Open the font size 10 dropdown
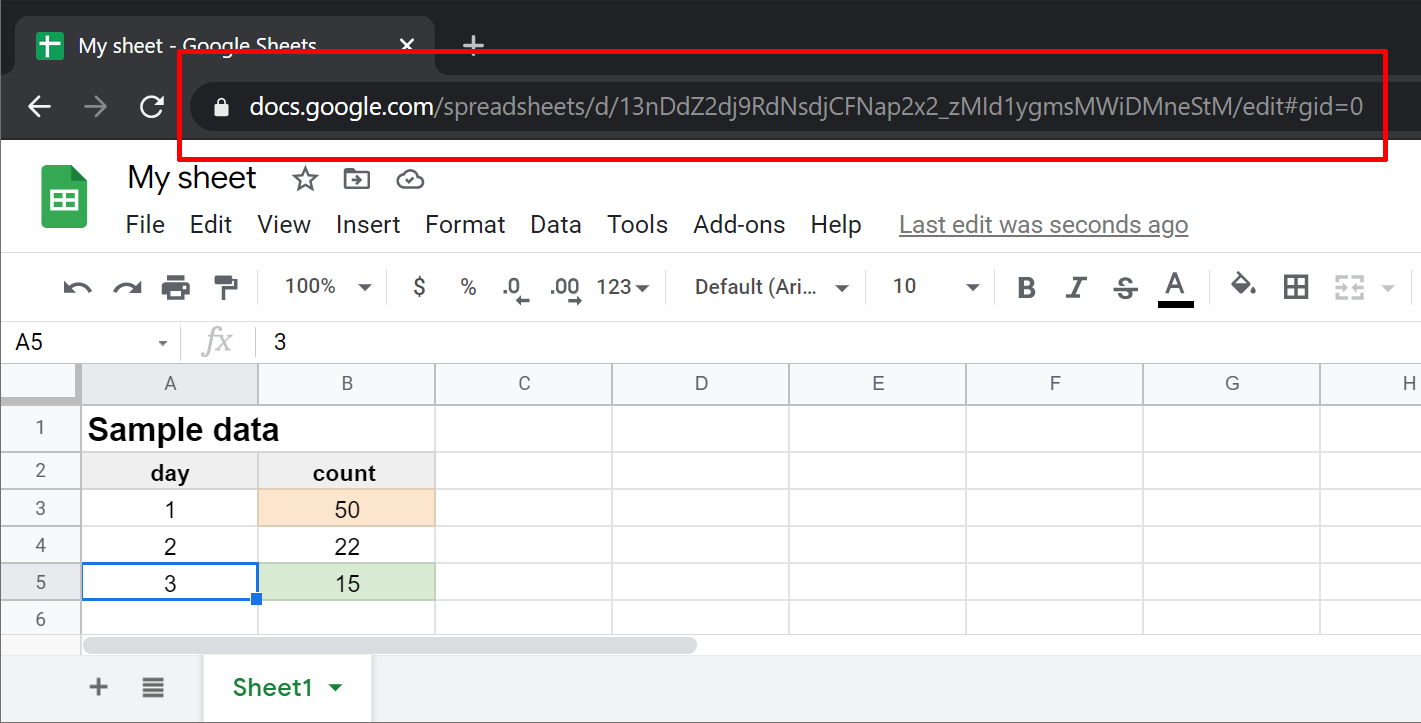Screen dimensions: 1421x723 [x=936, y=287]
